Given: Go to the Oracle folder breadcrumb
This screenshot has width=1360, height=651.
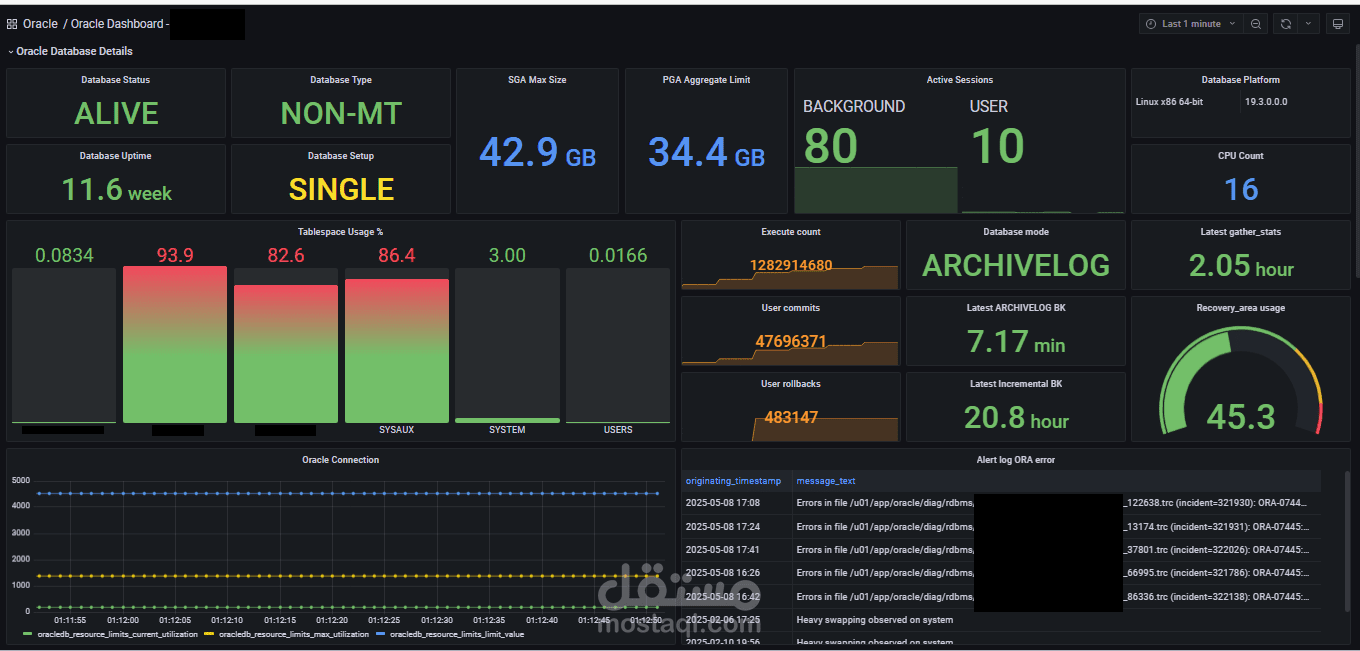Looking at the screenshot, I should click(40, 24).
